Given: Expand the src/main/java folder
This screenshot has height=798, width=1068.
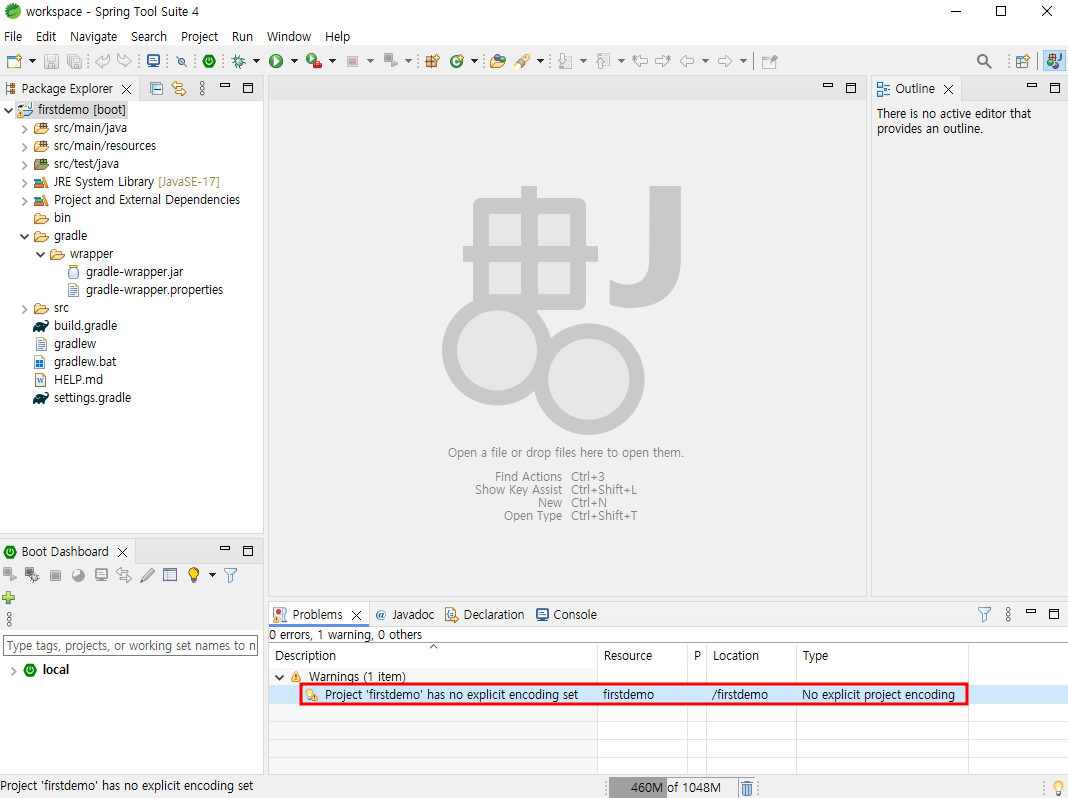Looking at the screenshot, I should pos(25,128).
